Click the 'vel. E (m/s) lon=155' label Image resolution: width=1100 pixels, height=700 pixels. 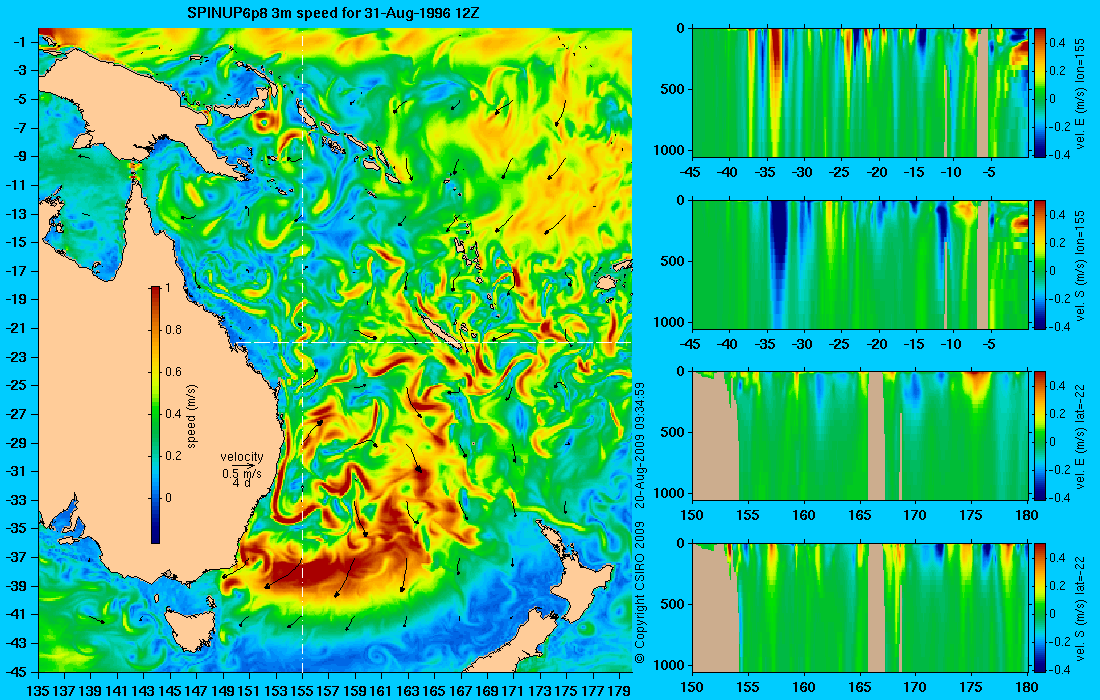click(1080, 93)
